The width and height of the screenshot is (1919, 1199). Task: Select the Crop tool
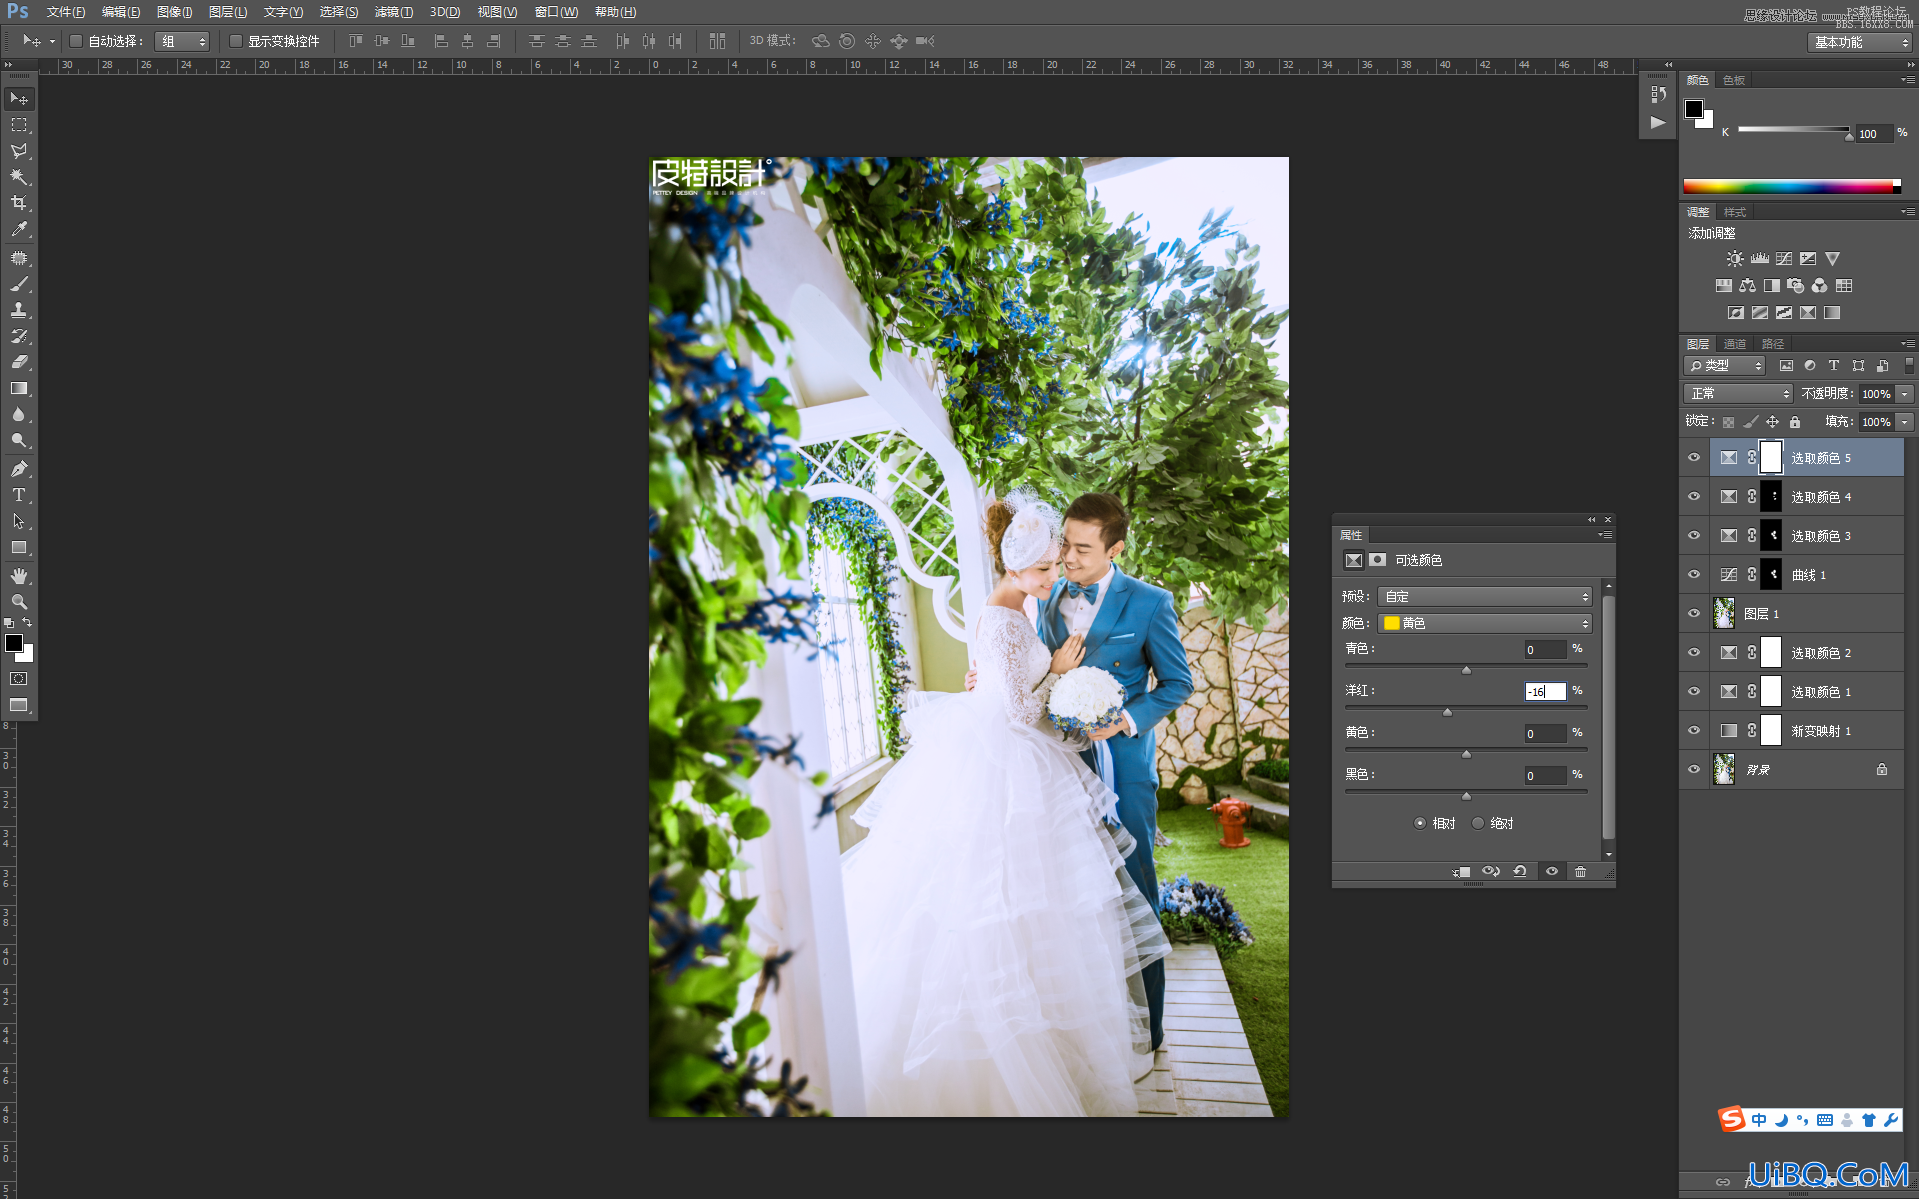tap(19, 203)
